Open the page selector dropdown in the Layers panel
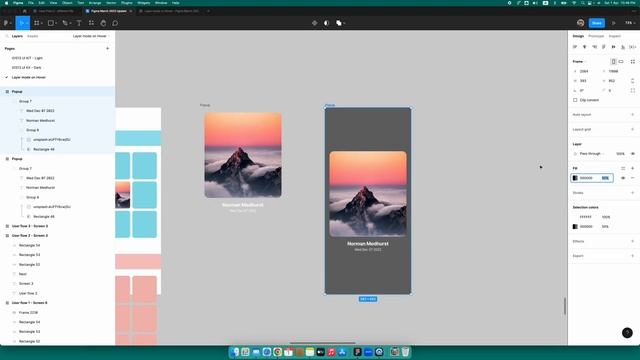This screenshot has width=640, height=360. coord(91,36)
